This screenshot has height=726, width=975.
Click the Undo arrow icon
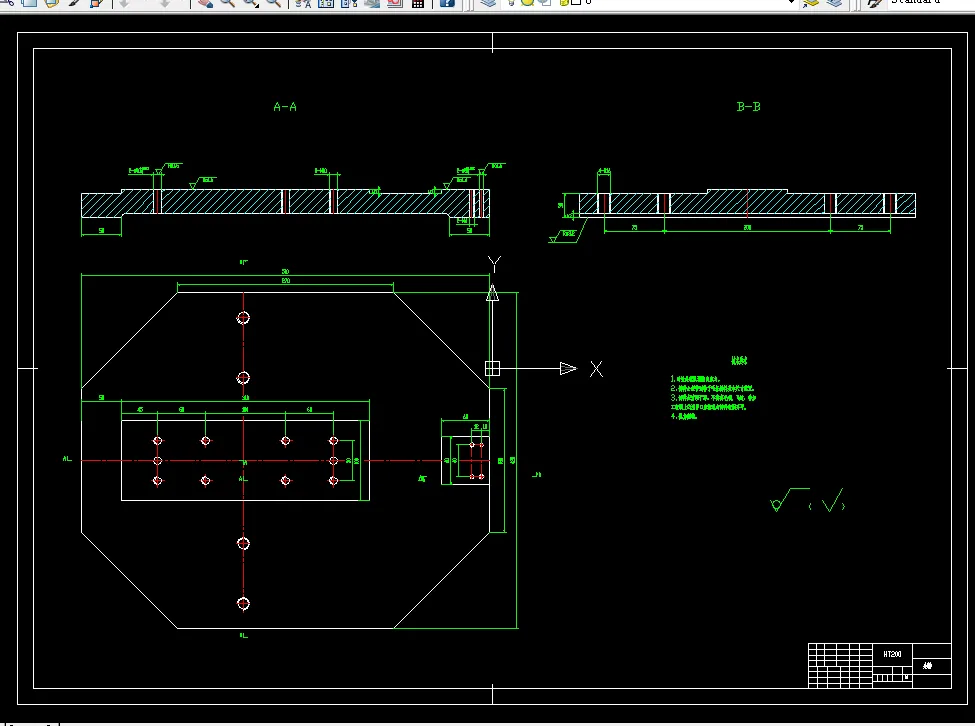124,2
